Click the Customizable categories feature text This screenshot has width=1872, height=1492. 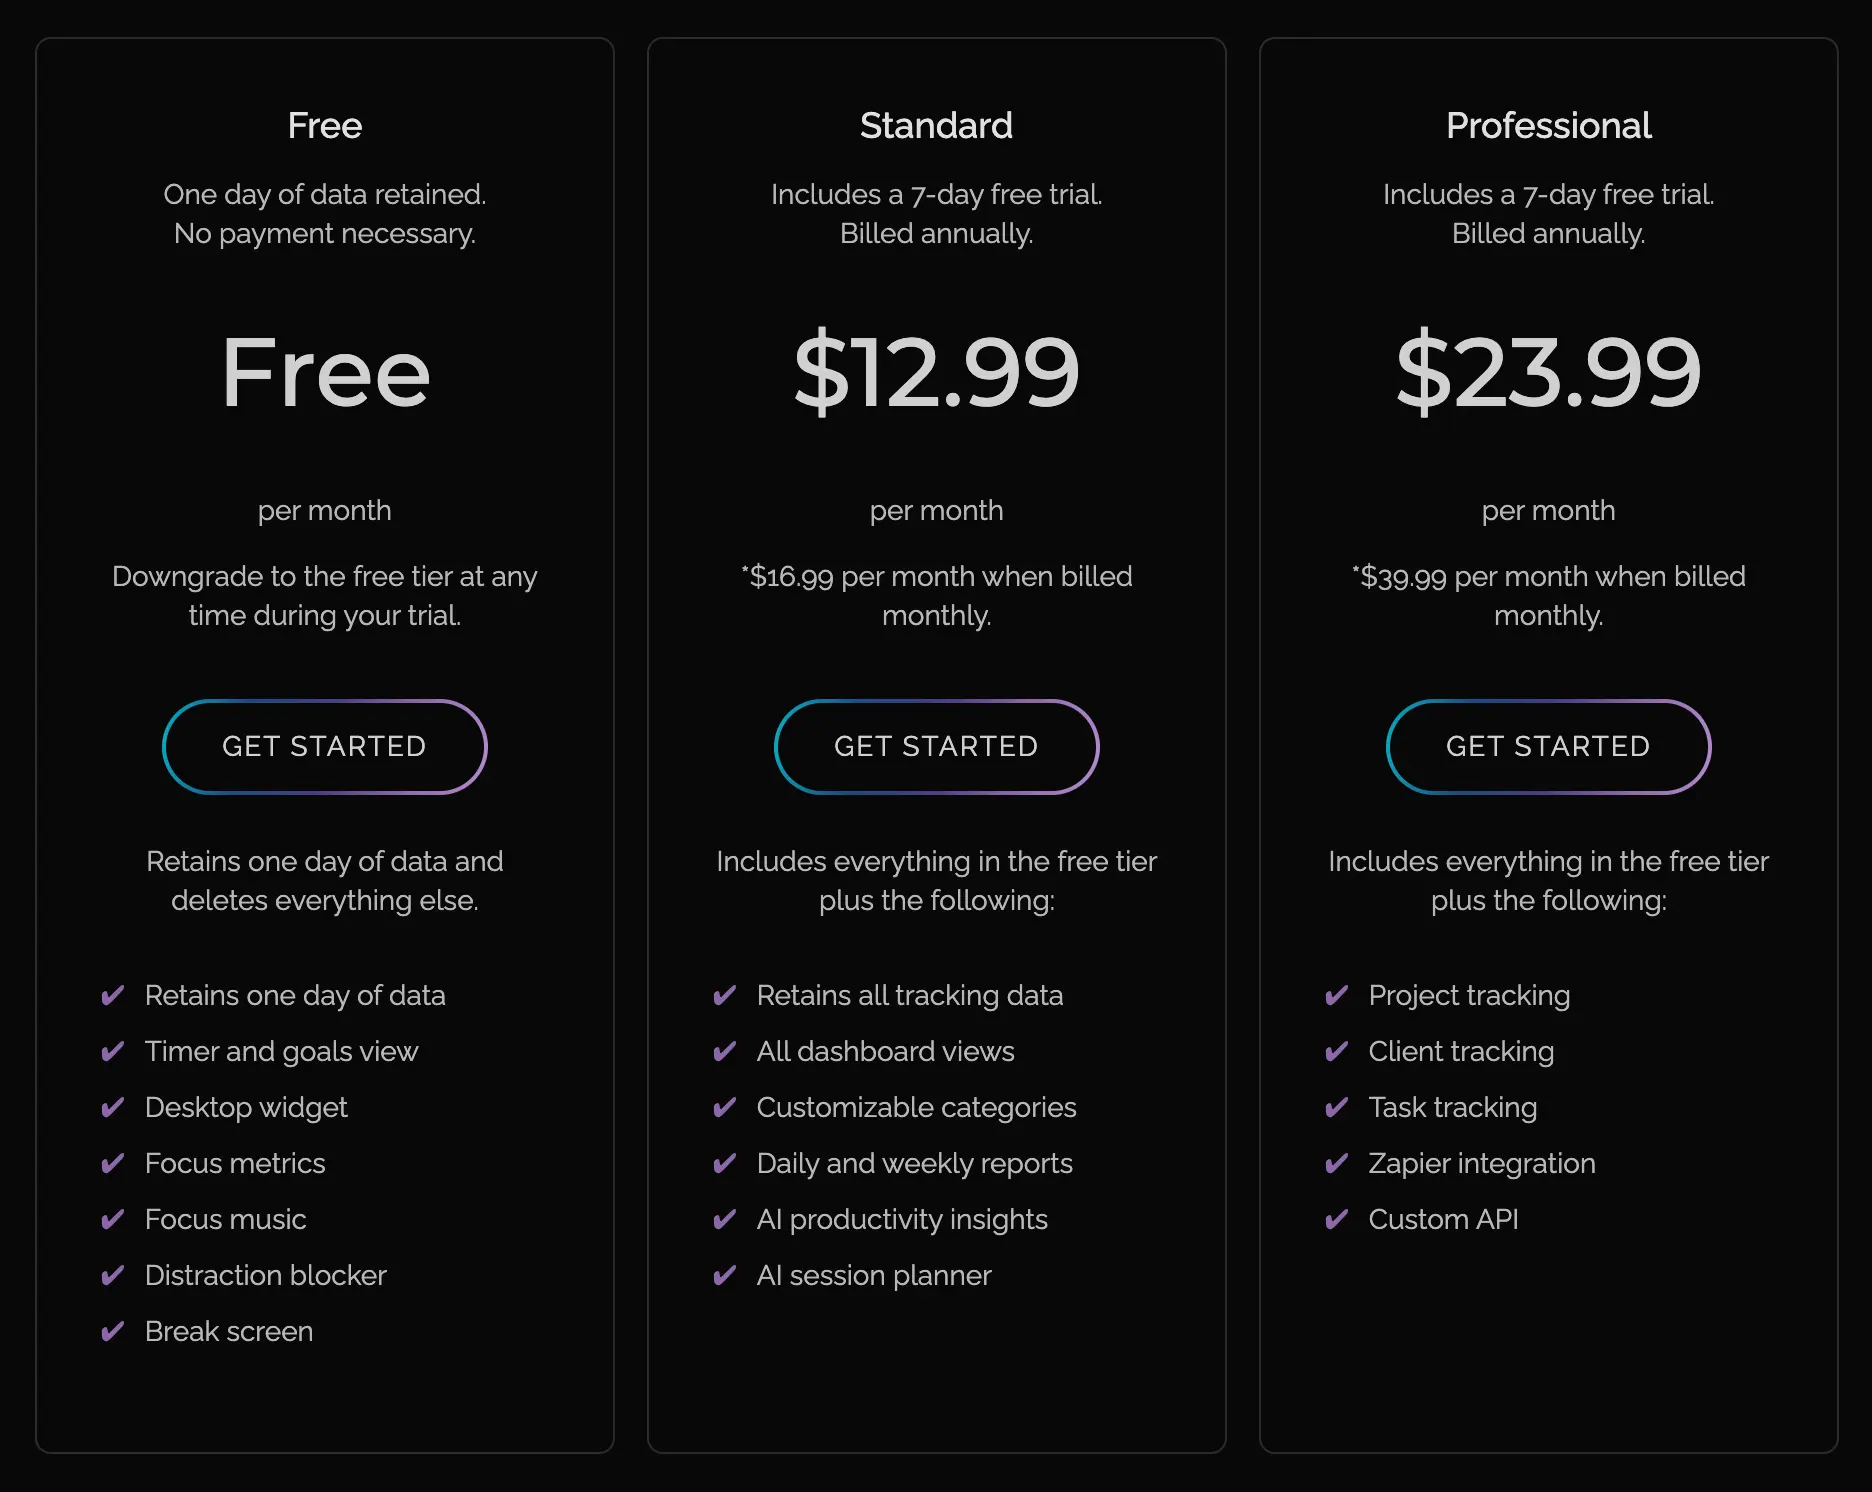pos(916,1107)
